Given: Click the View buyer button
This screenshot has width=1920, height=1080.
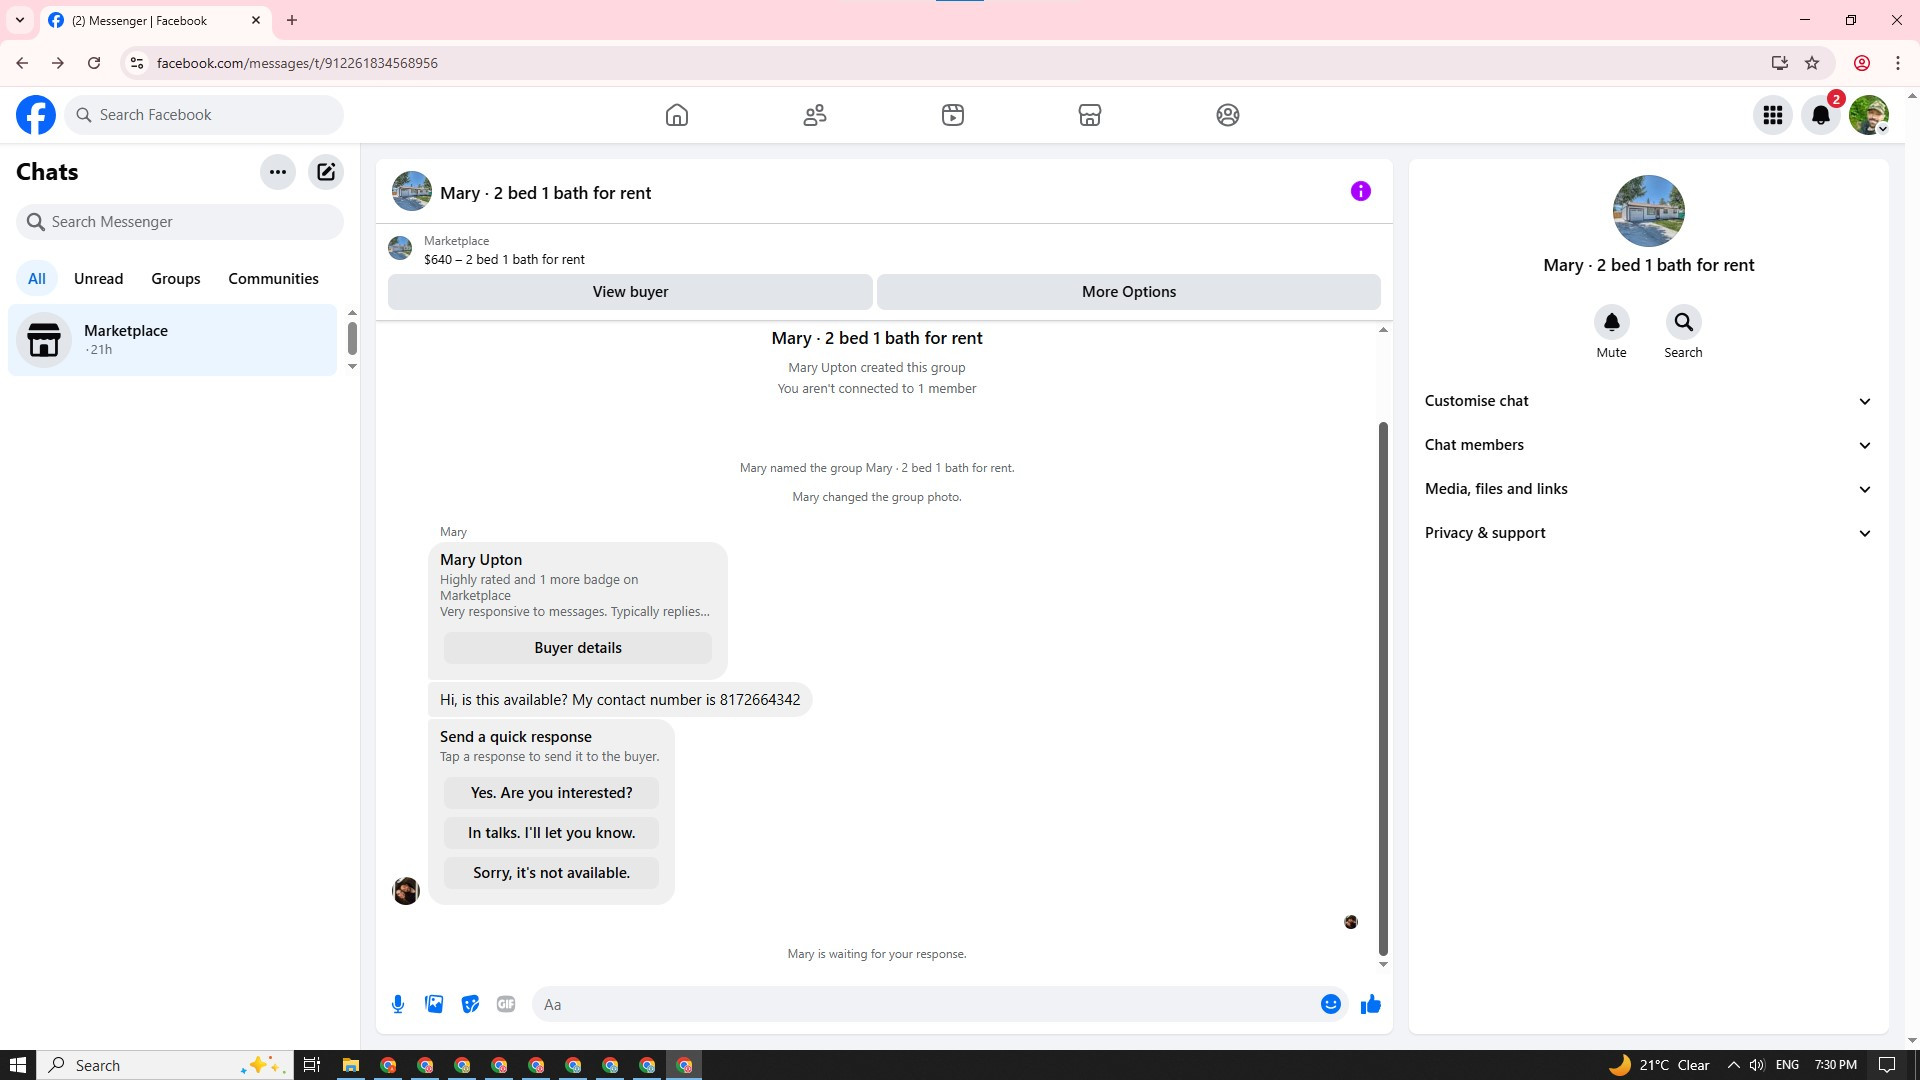Looking at the screenshot, I should click(630, 292).
